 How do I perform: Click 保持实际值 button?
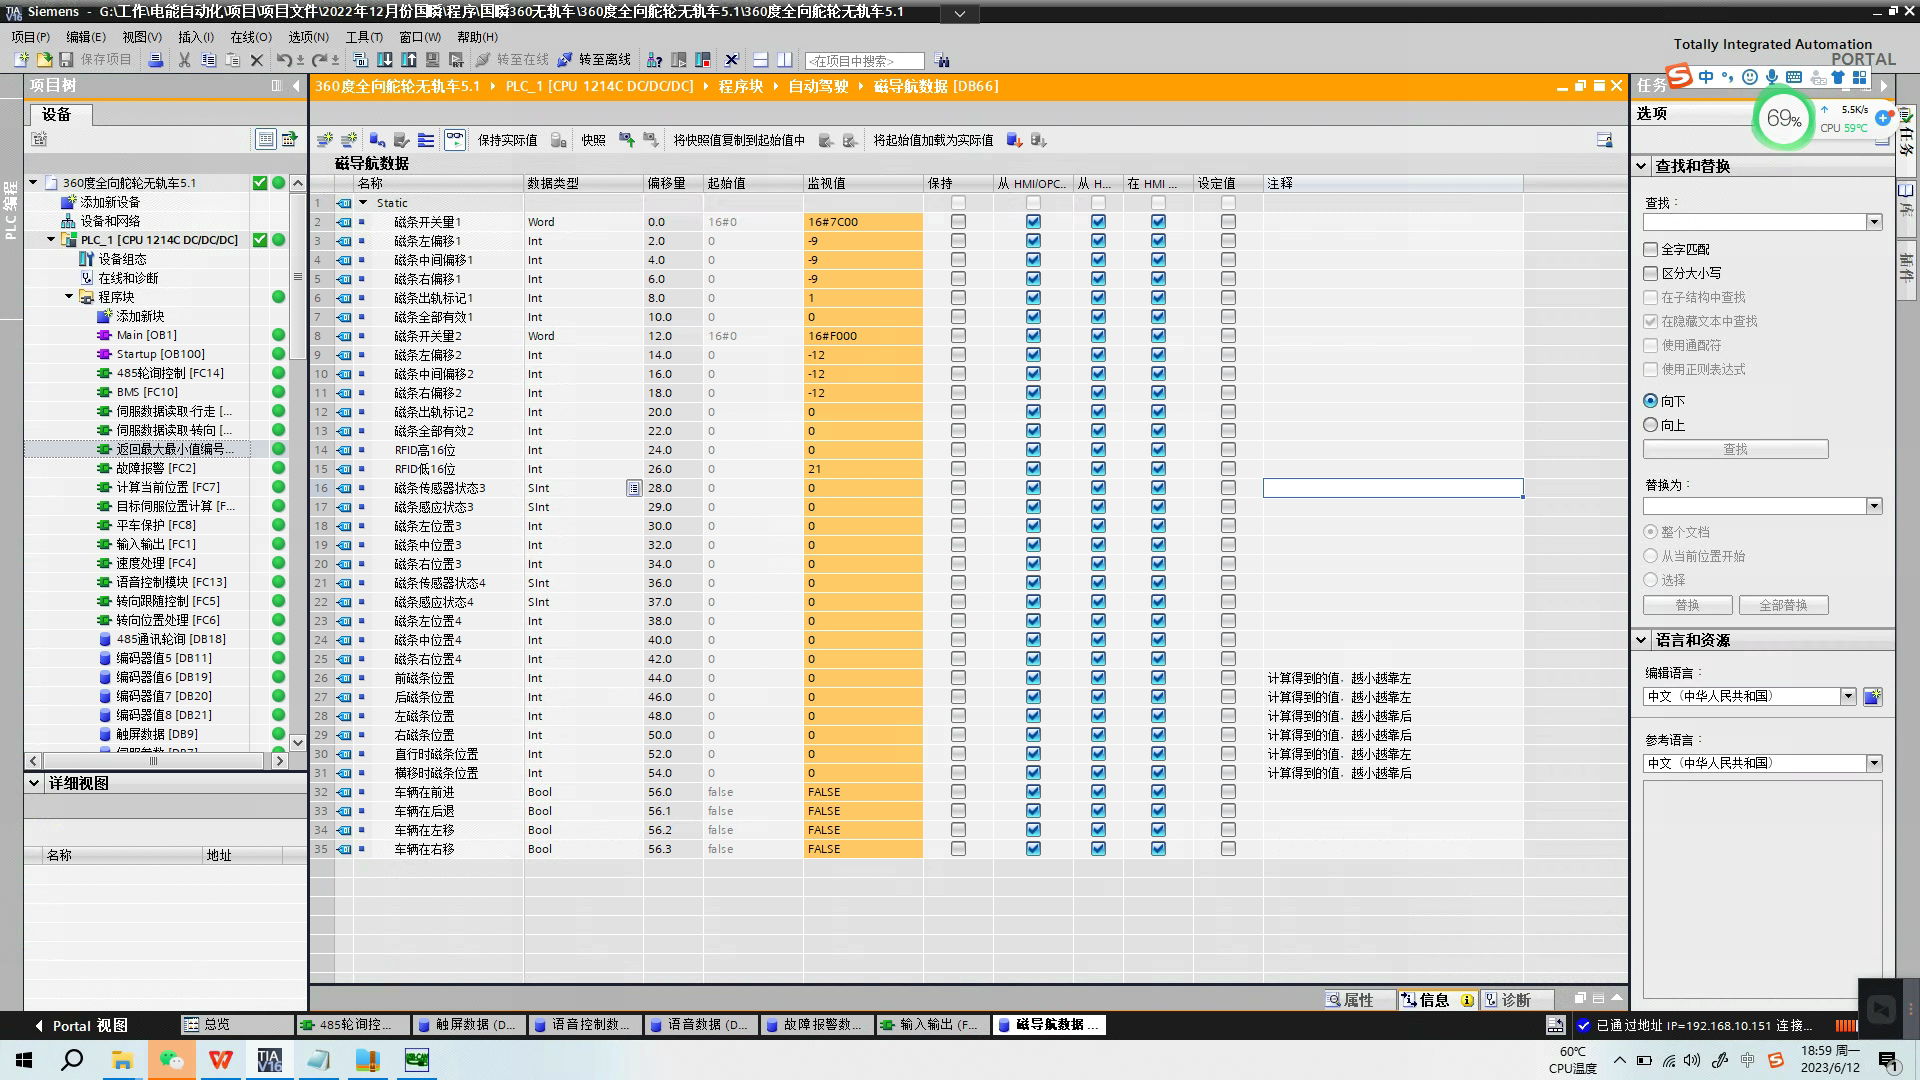[507, 140]
